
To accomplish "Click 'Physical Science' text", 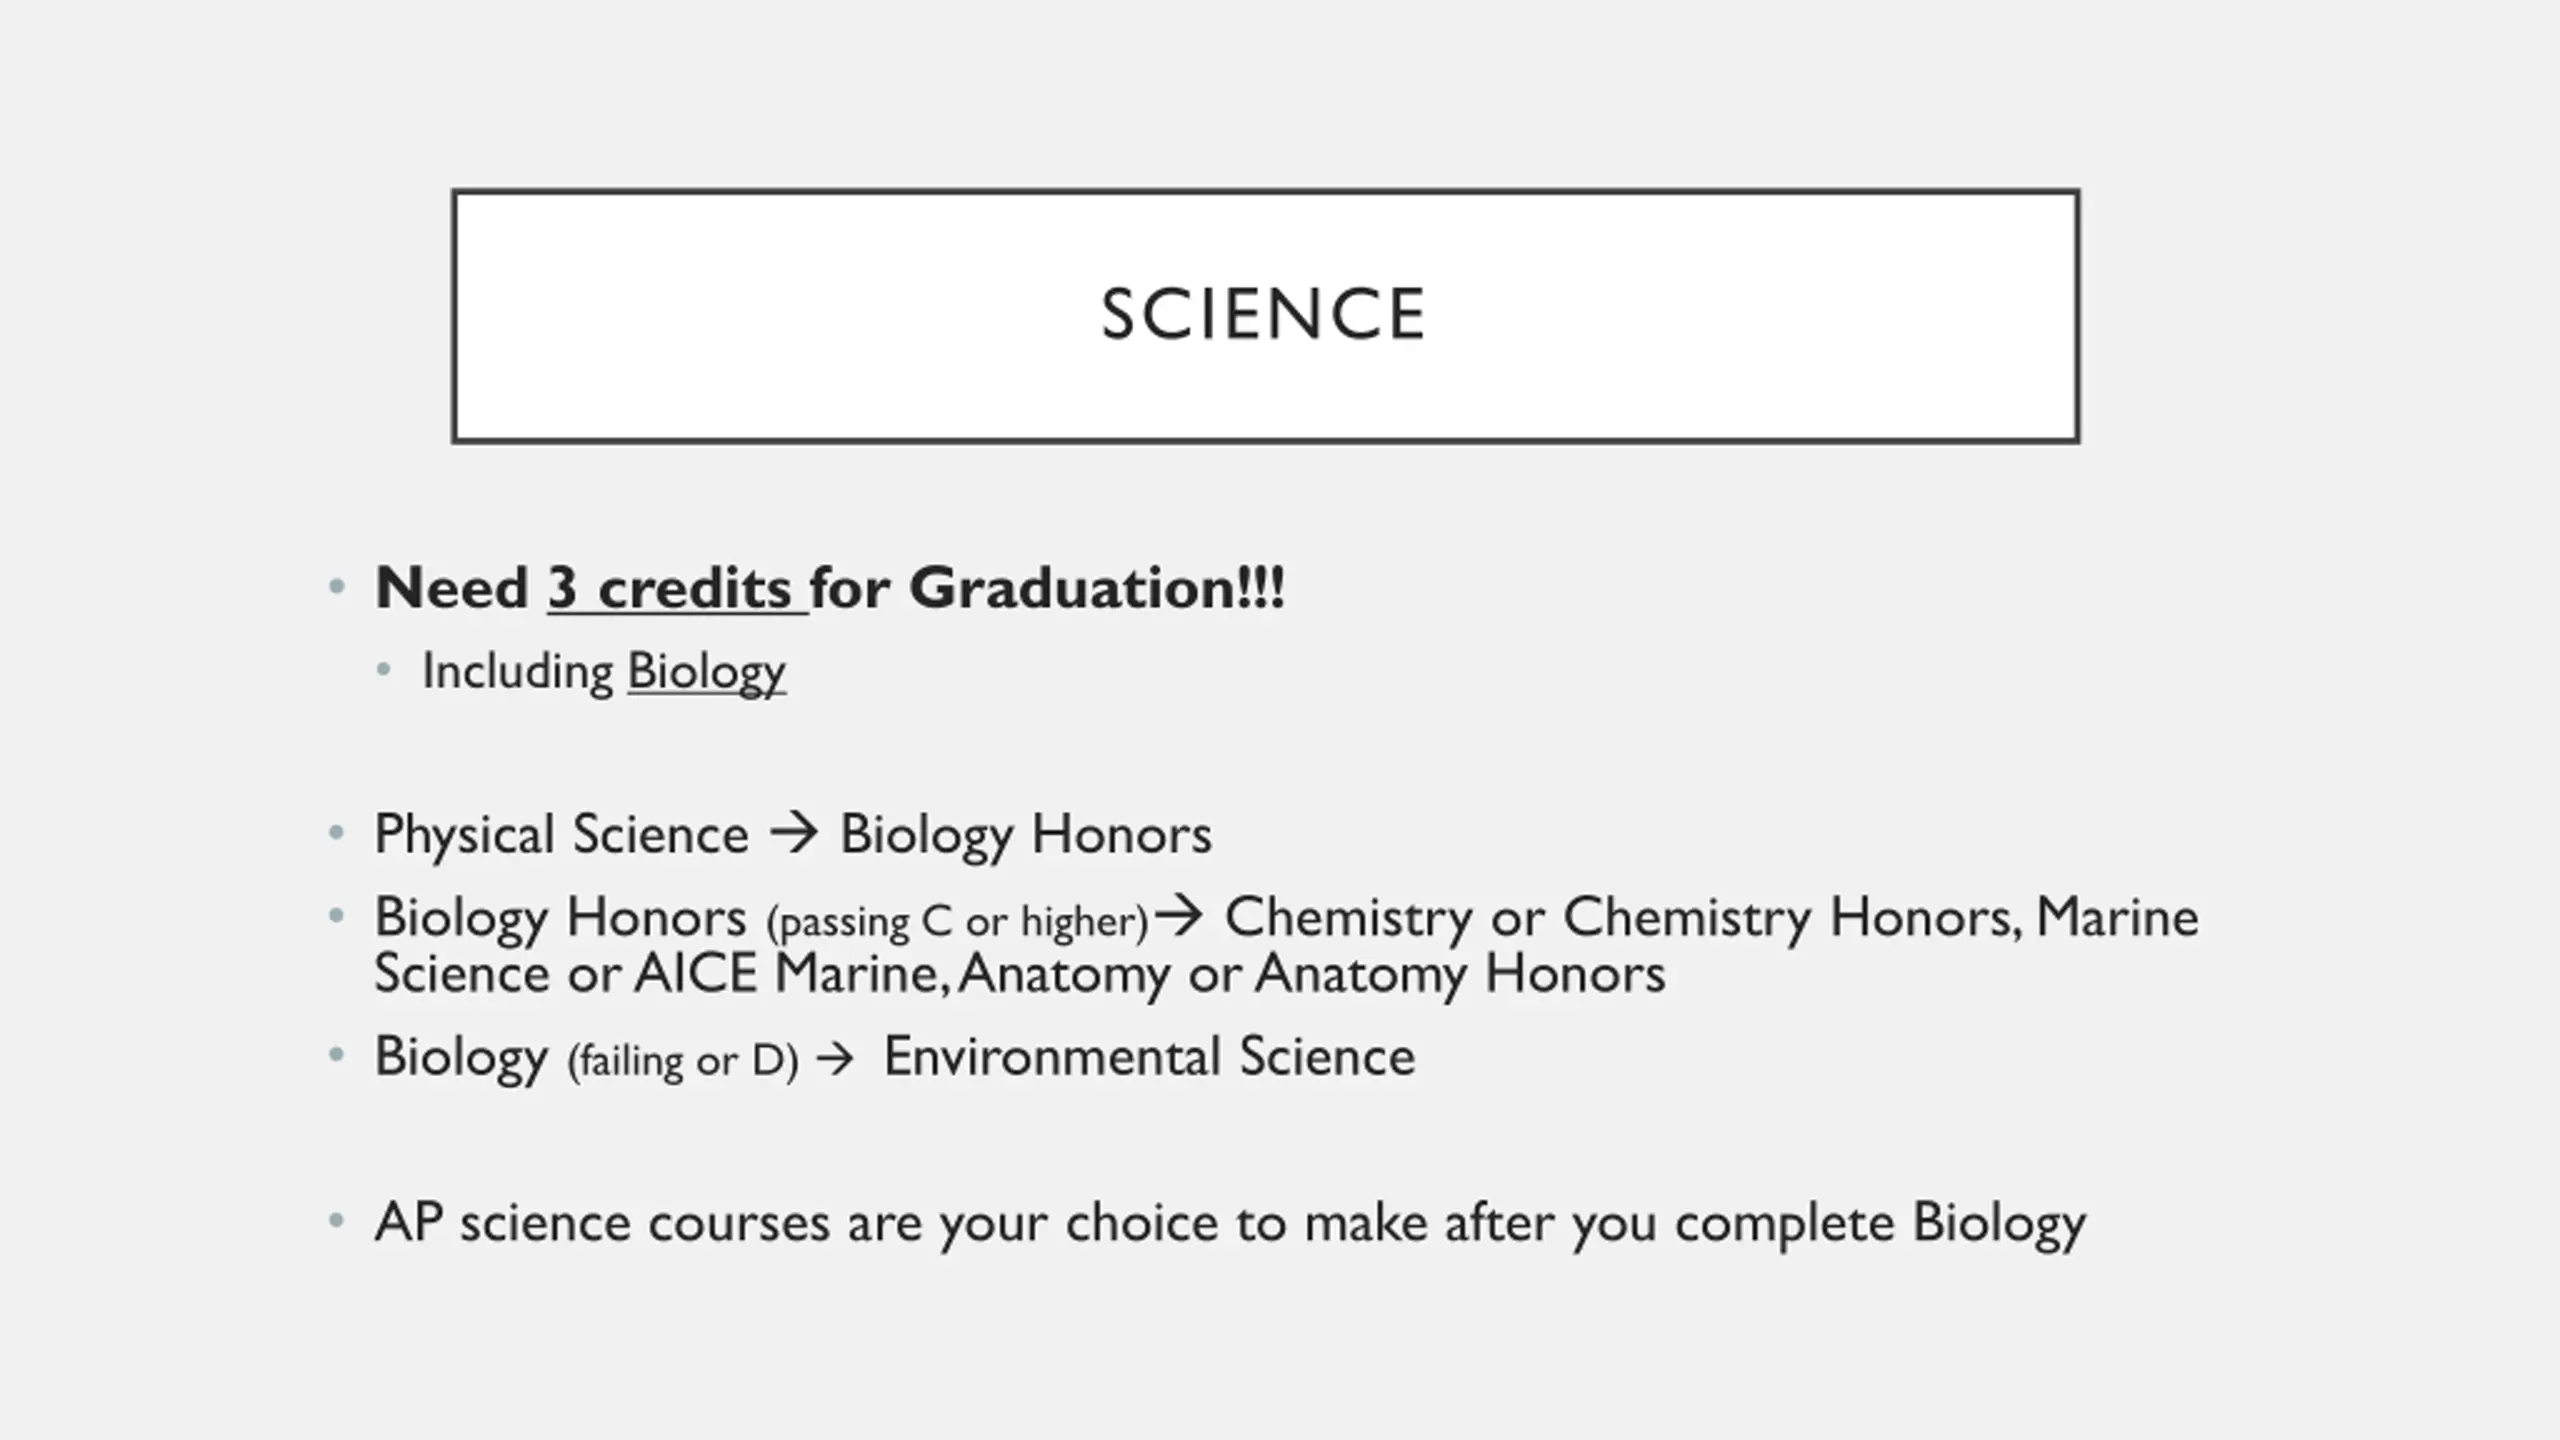I will [561, 835].
